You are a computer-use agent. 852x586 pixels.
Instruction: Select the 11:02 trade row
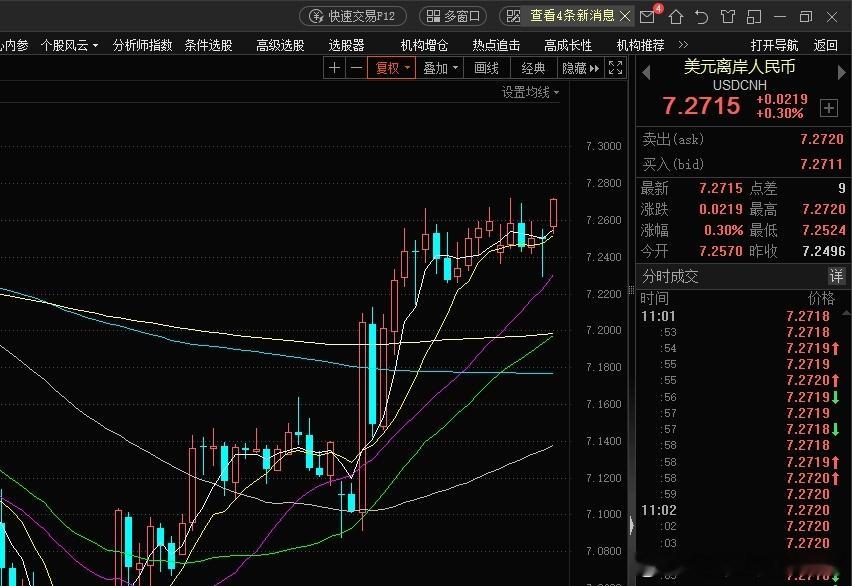[x=740, y=510]
